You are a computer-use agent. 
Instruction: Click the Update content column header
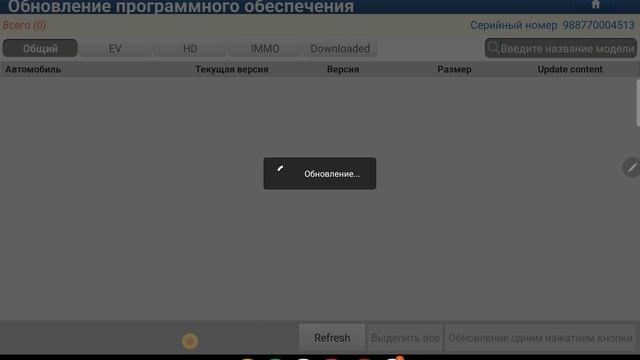pos(570,69)
